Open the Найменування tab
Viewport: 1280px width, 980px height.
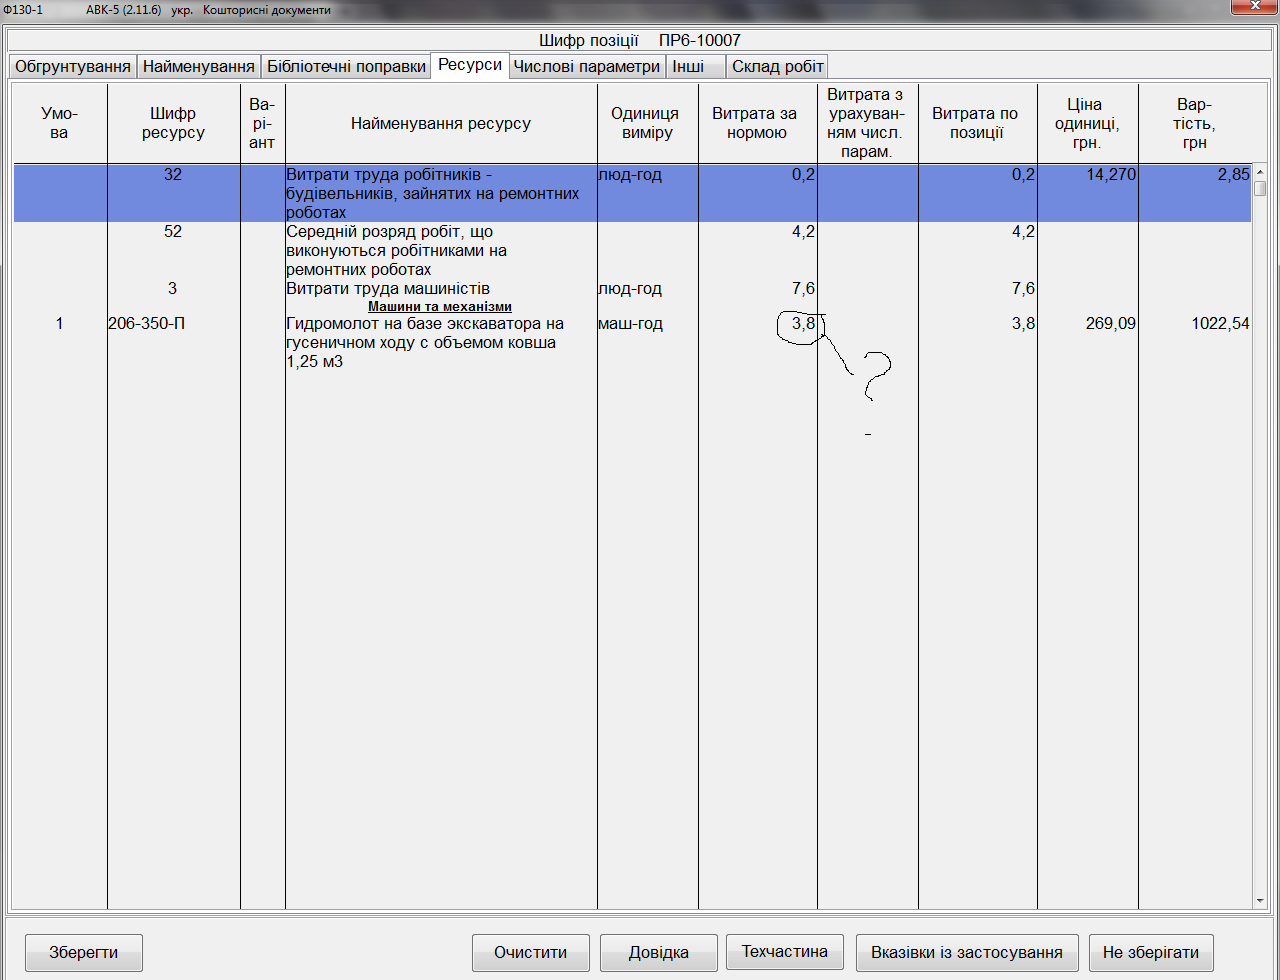coord(198,66)
